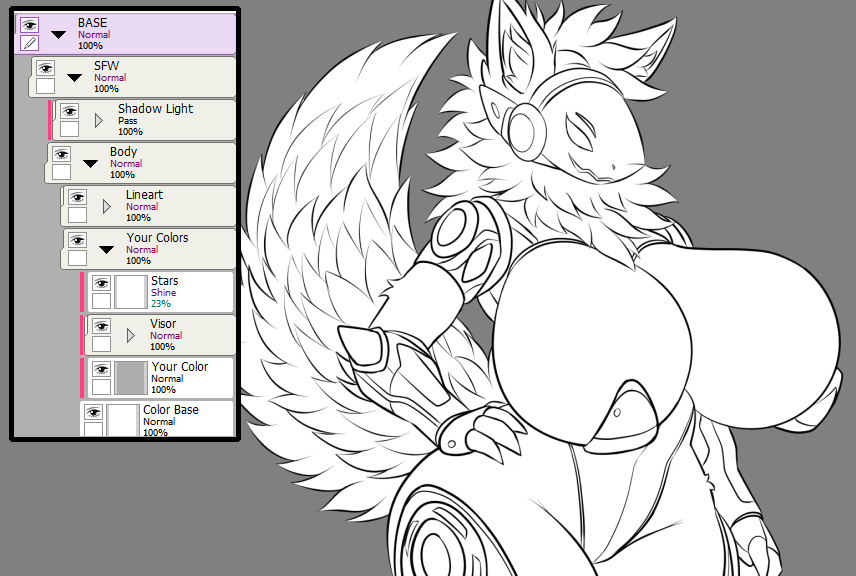Tick the box under Body's eye icon

(x=61, y=173)
